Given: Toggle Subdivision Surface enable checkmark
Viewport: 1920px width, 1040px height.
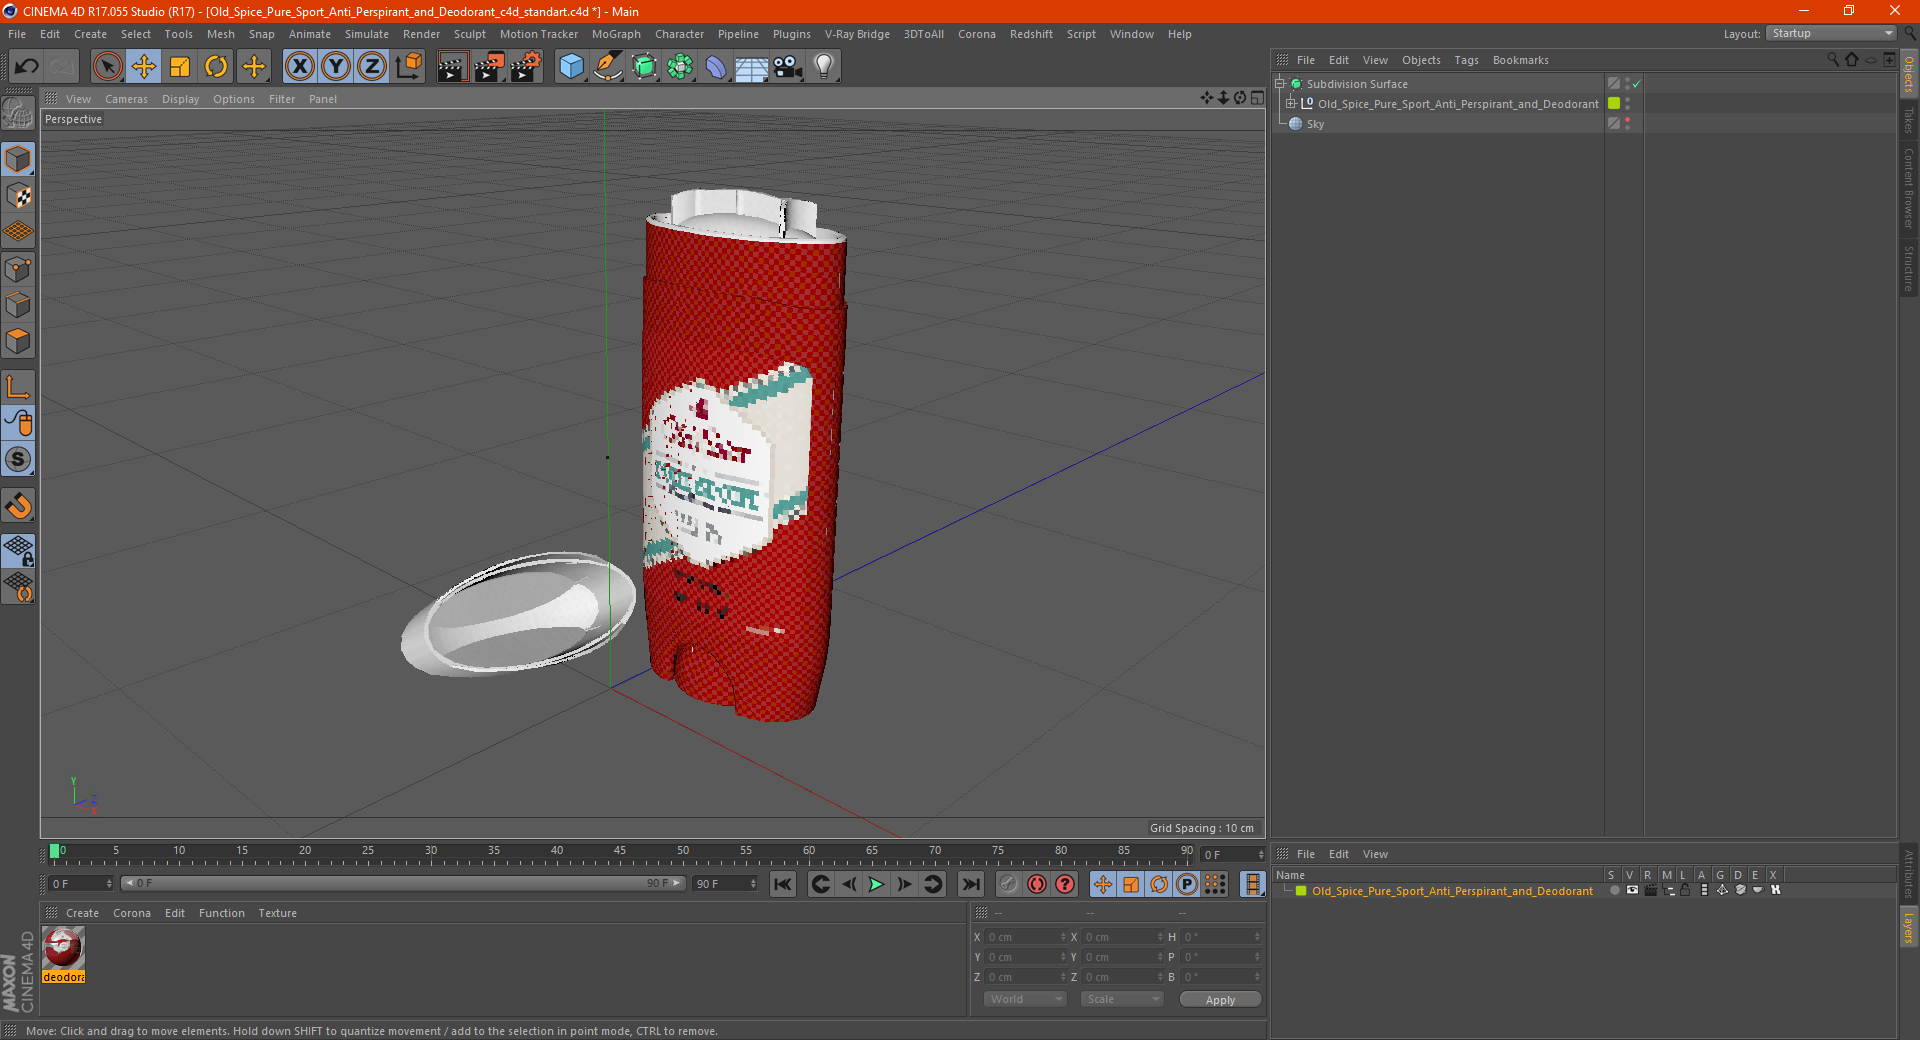Looking at the screenshot, I should tap(1637, 84).
